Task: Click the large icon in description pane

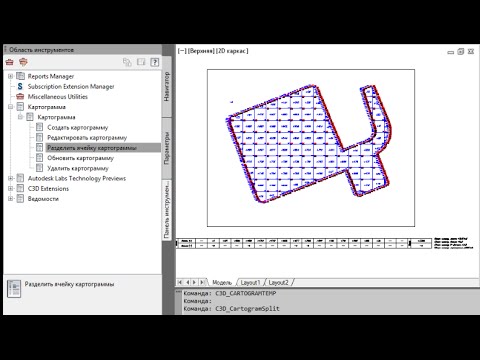Action: point(14,289)
